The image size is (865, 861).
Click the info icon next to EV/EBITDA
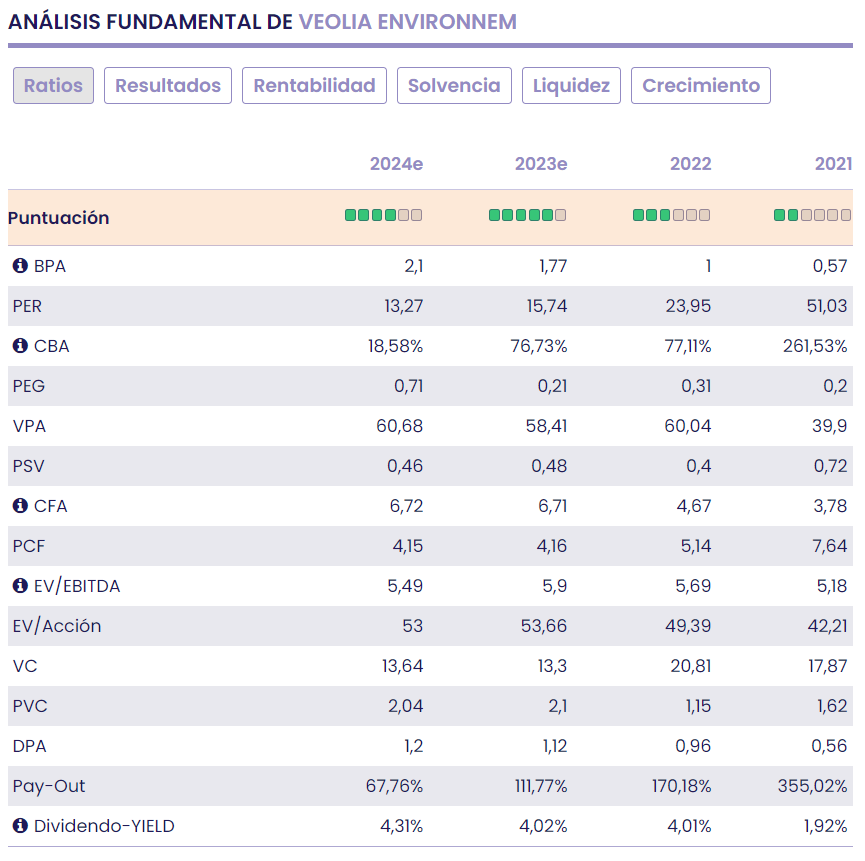pos(20,586)
